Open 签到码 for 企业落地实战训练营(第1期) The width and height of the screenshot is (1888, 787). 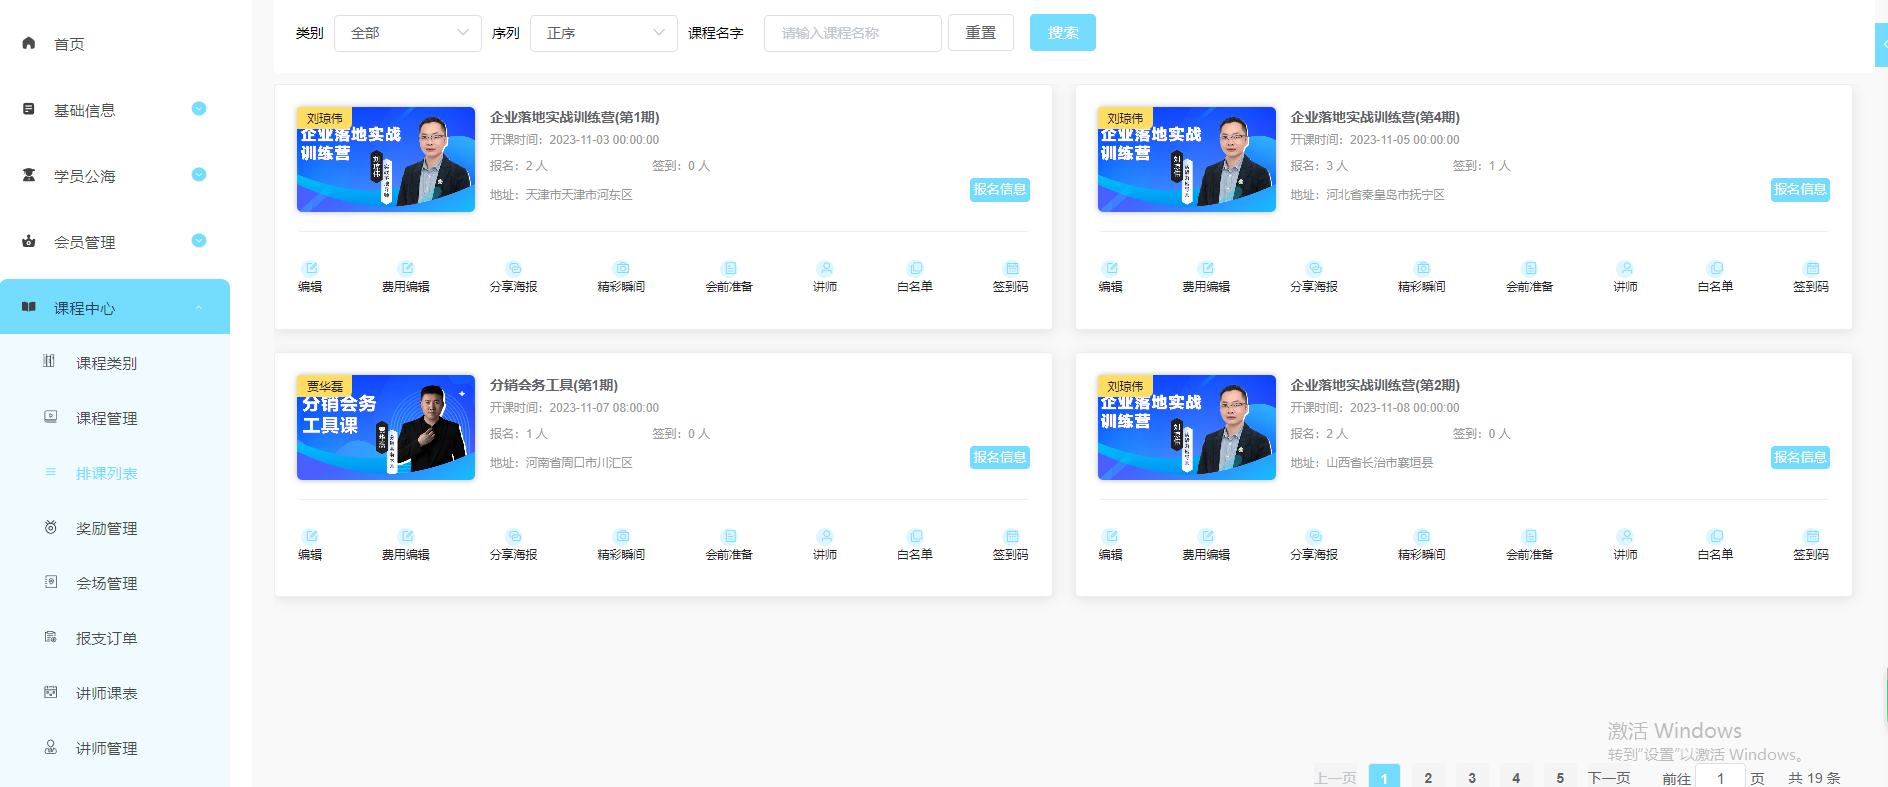pos(1011,277)
